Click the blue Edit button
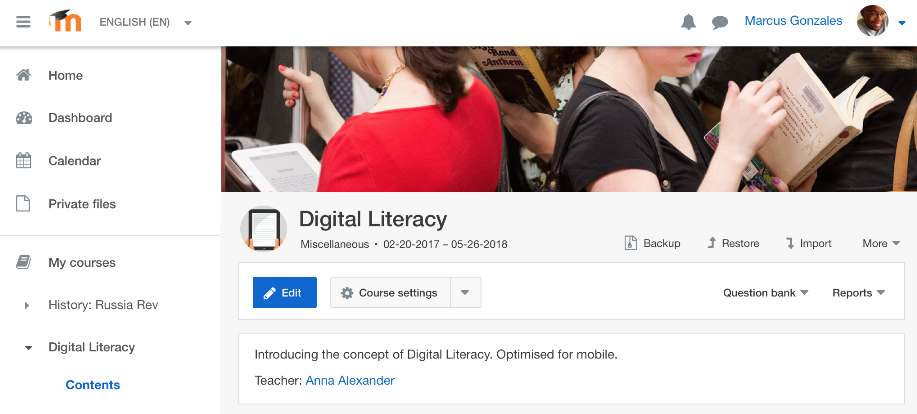 coord(285,292)
